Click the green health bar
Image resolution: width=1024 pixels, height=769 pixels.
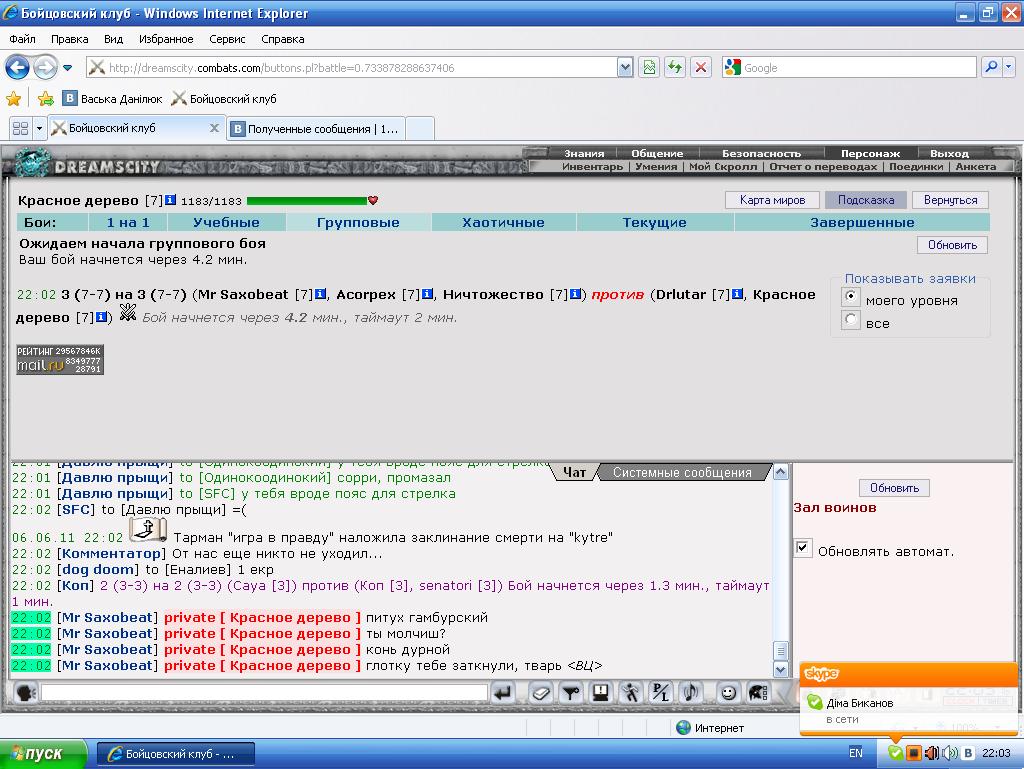[307, 200]
